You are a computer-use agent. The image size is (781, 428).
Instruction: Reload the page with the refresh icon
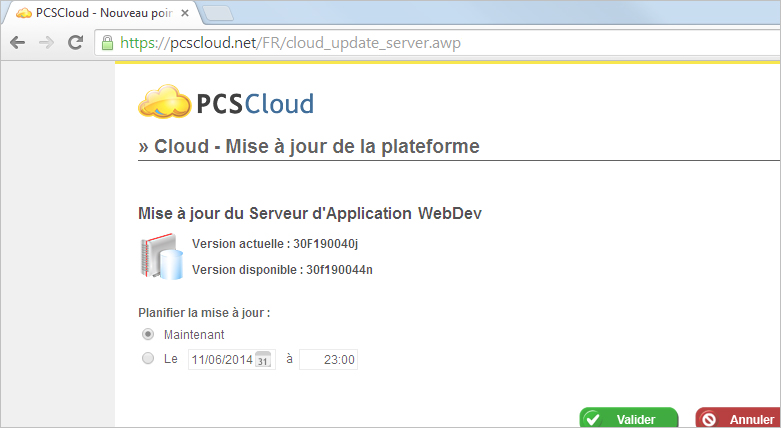[x=75, y=43]
